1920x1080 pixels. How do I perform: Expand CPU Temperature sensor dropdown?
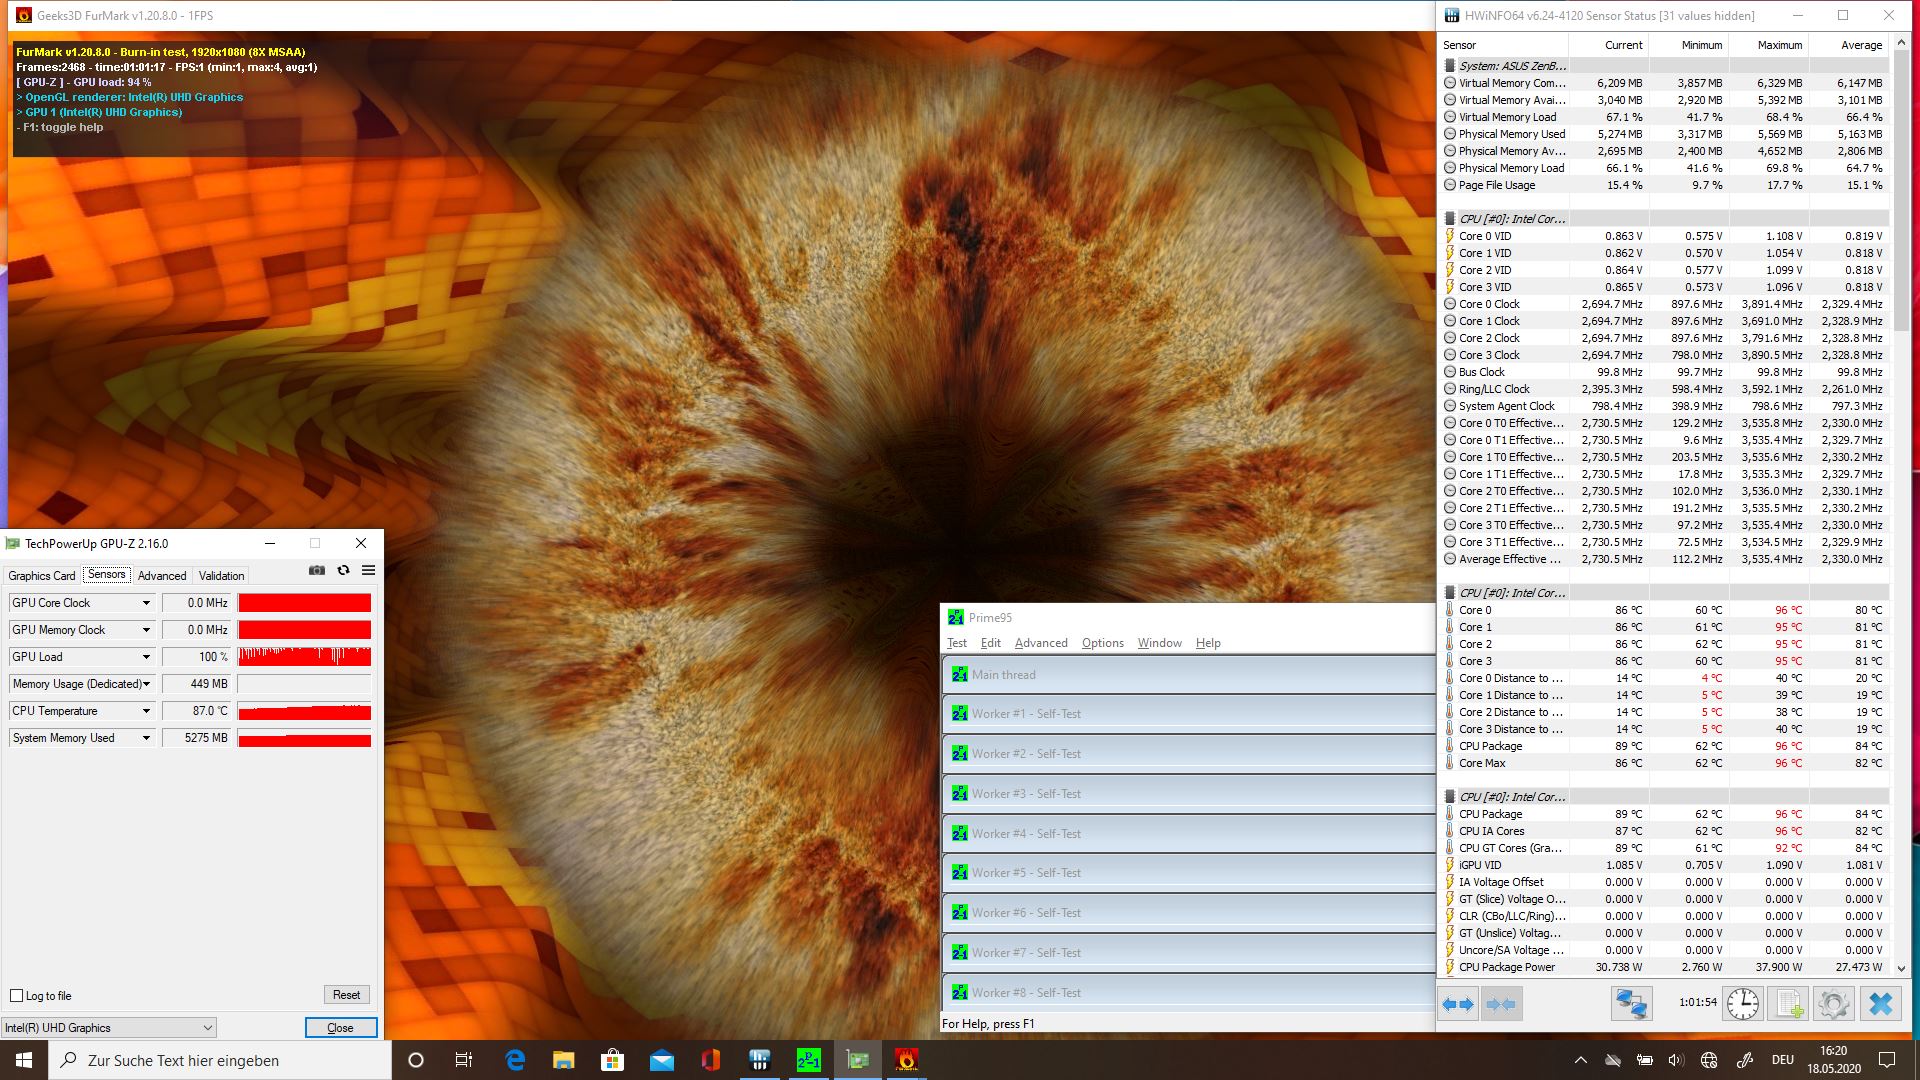[146, 711]
